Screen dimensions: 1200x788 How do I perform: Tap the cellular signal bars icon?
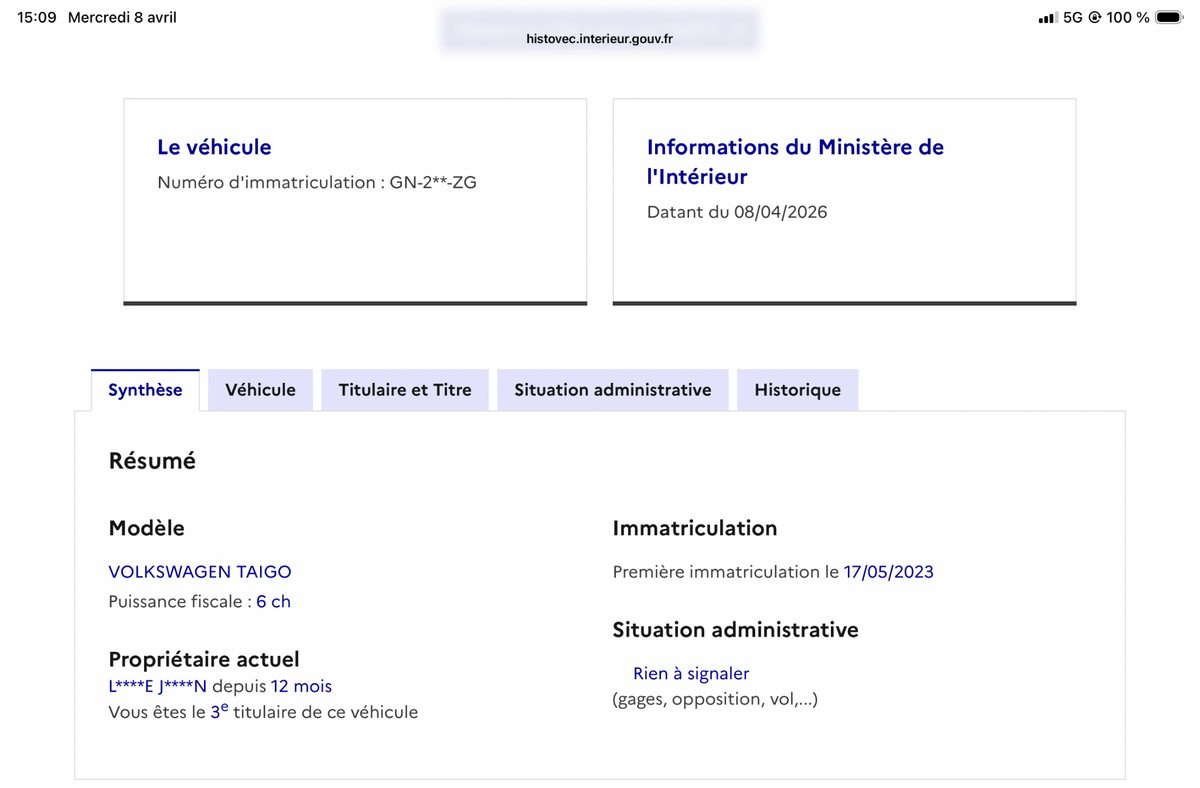tap(1048, 18)
